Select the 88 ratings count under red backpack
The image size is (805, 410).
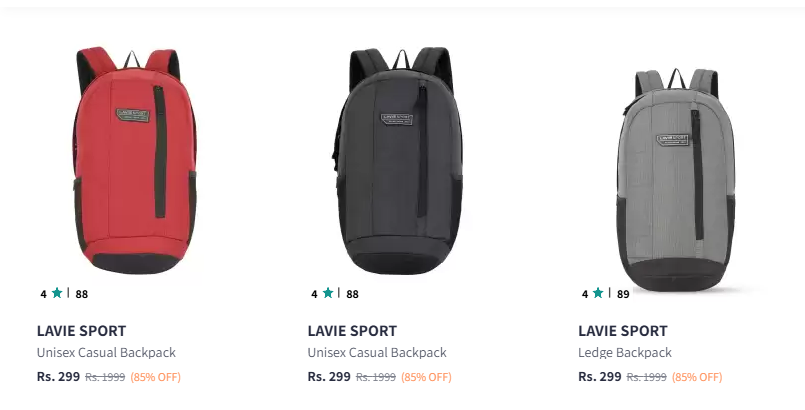[82, 294]
